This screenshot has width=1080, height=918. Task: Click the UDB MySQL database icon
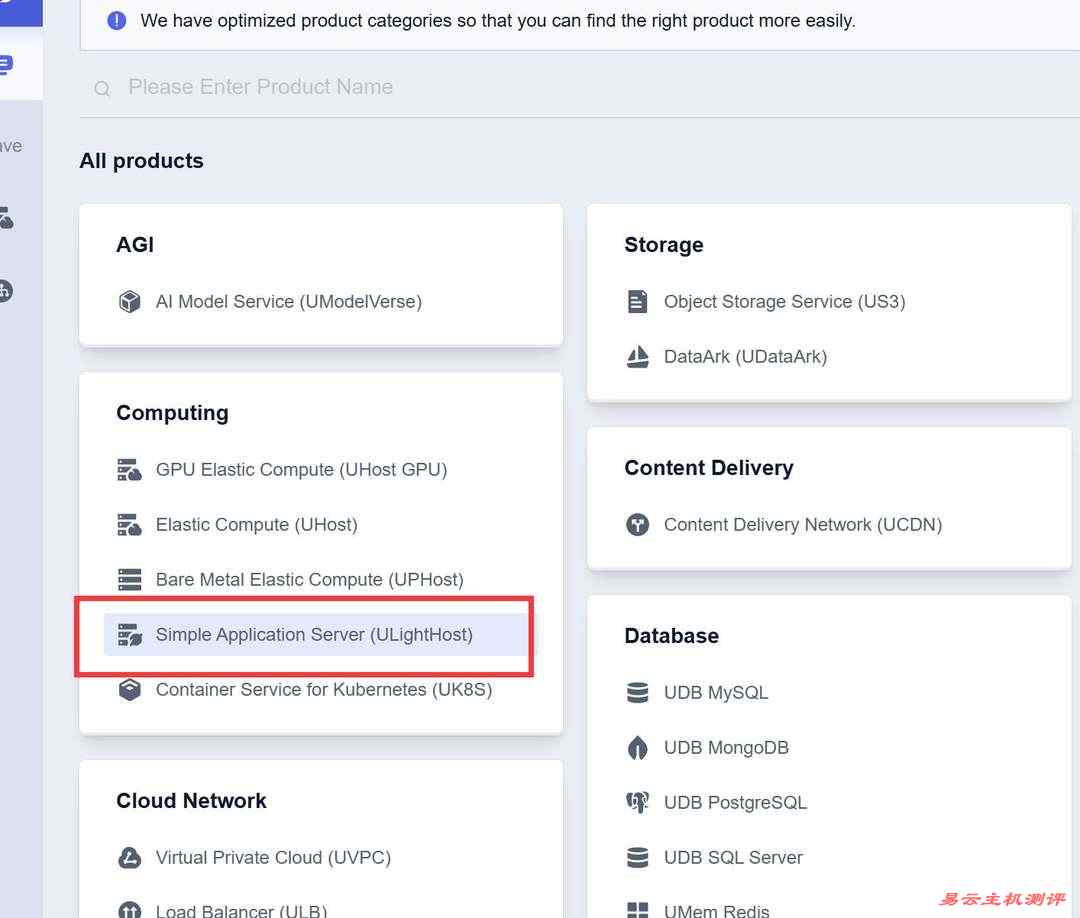pos(637,692)
